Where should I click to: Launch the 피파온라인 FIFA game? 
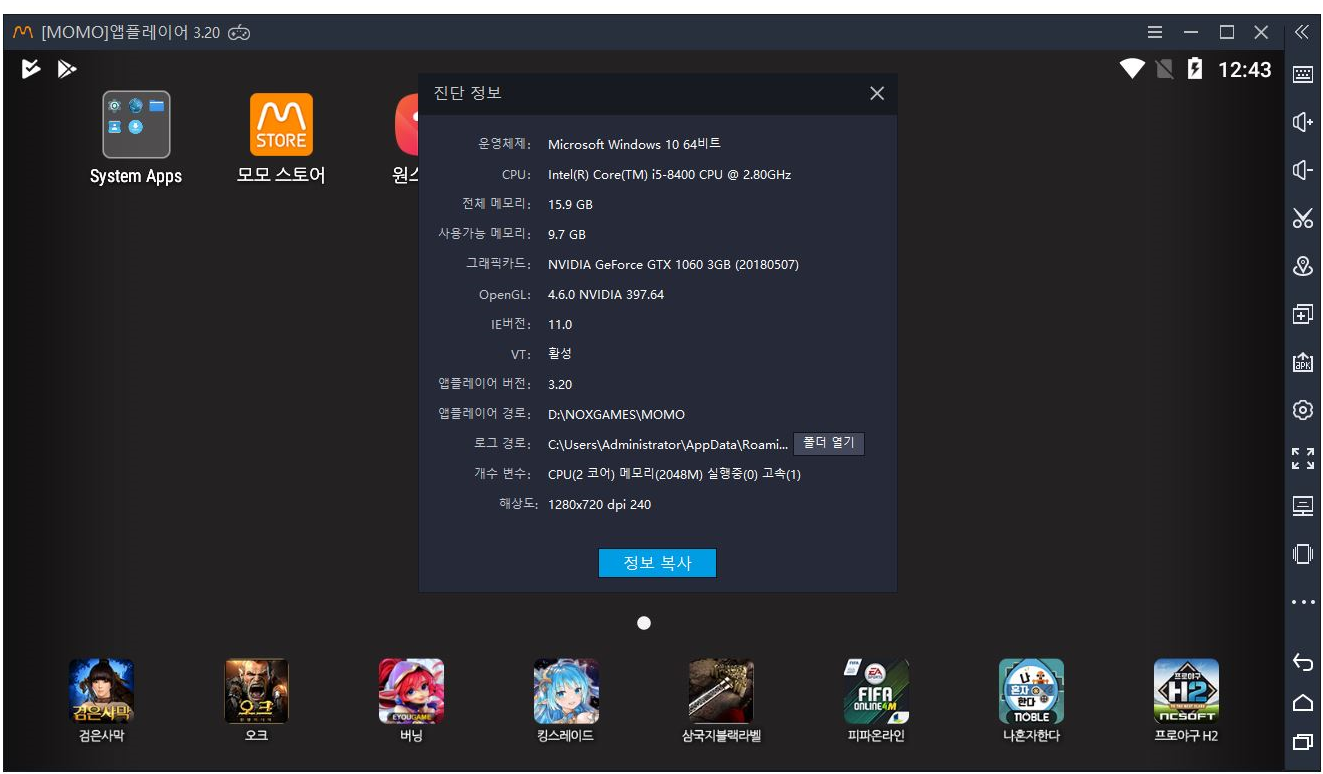pos(876,691)
